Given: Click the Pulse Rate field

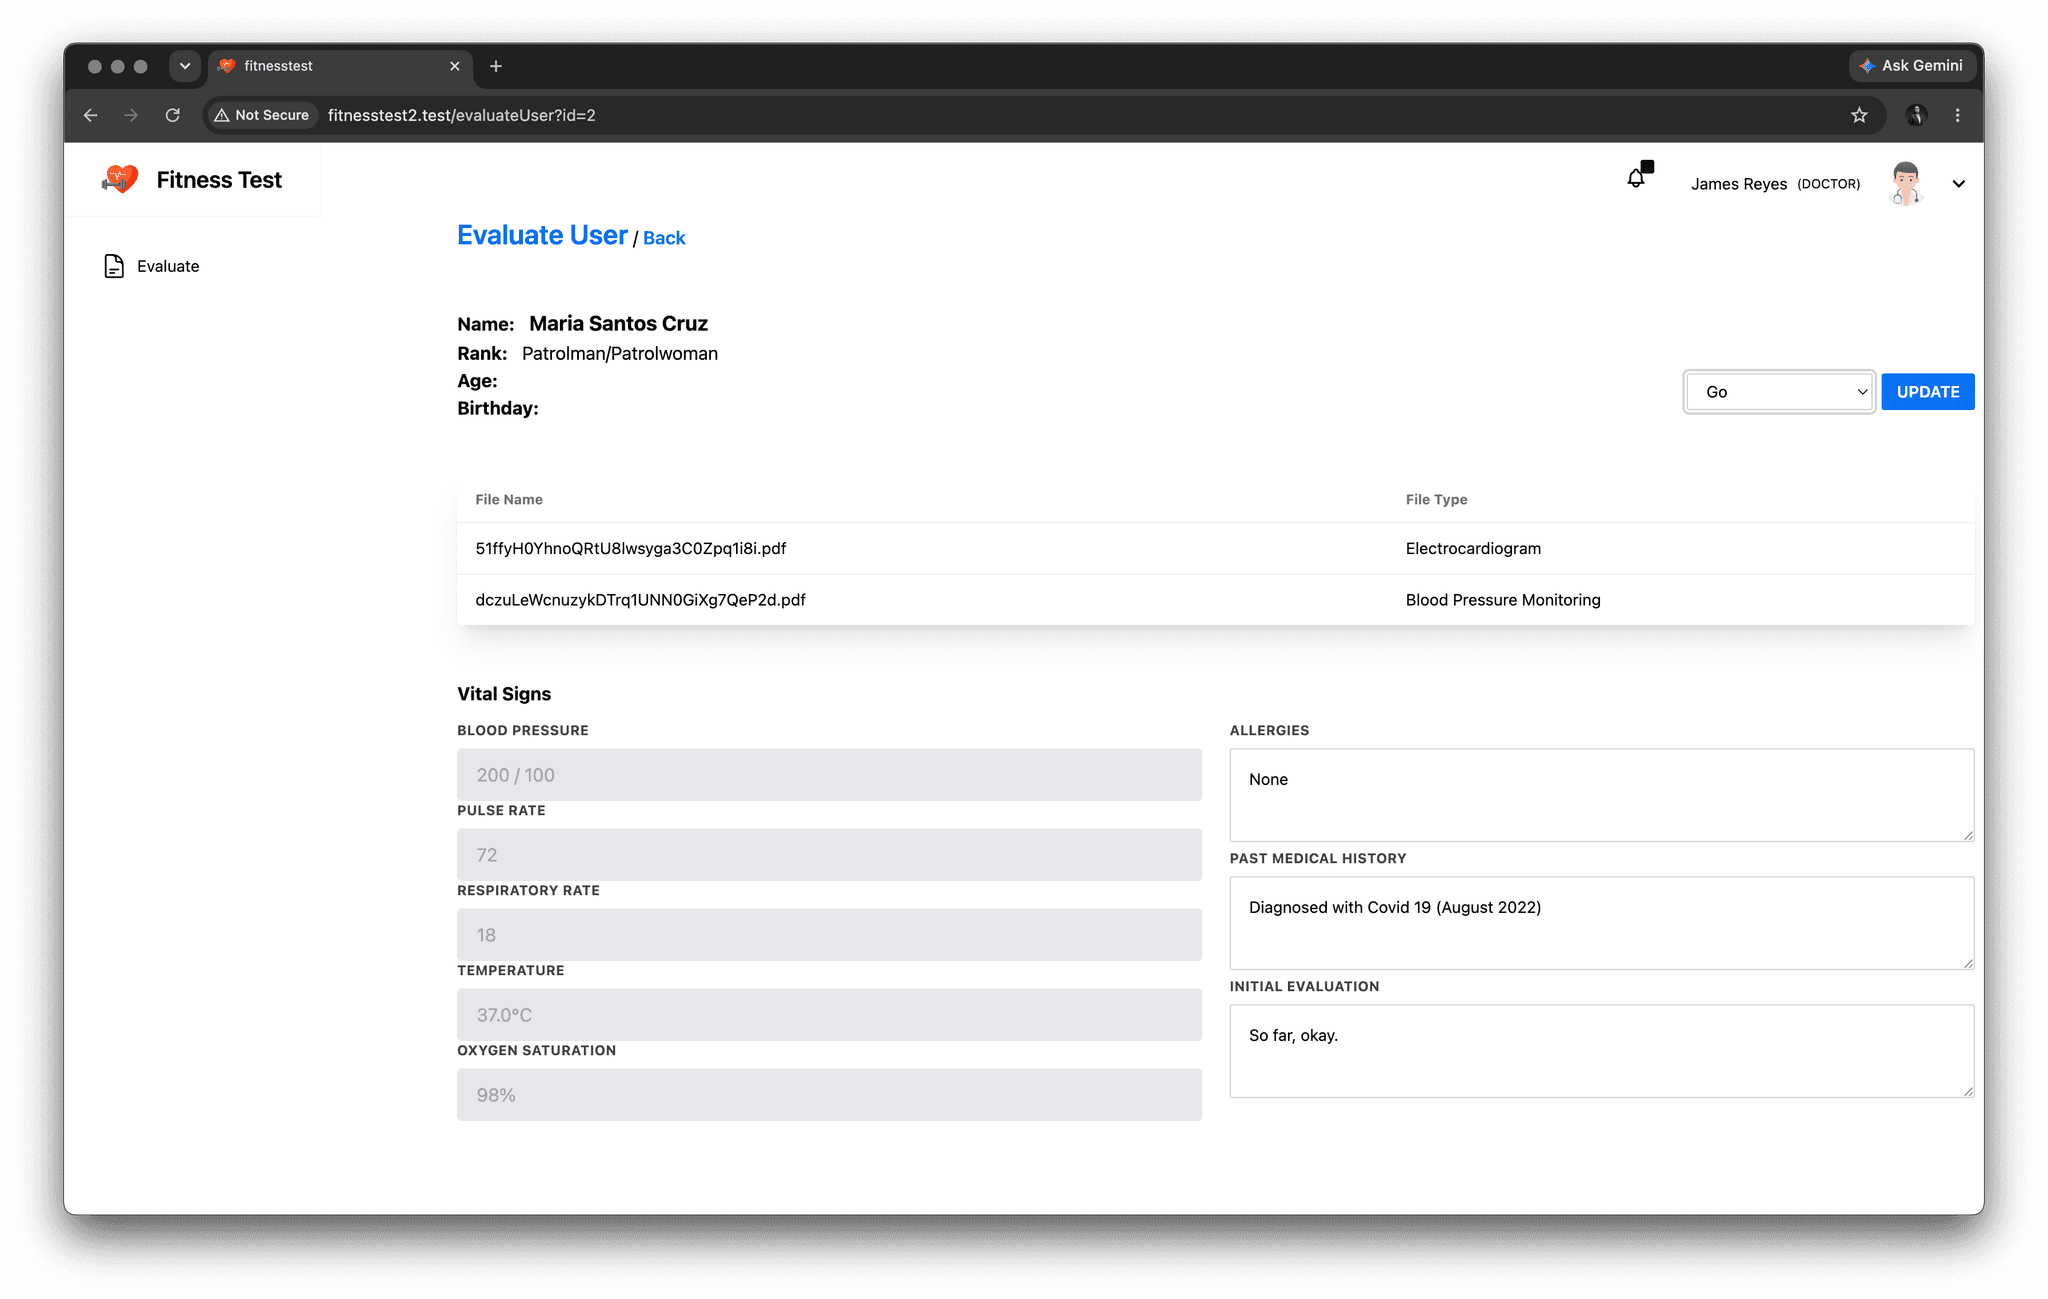Looking at the screenshot, I should tap(829, 855).
